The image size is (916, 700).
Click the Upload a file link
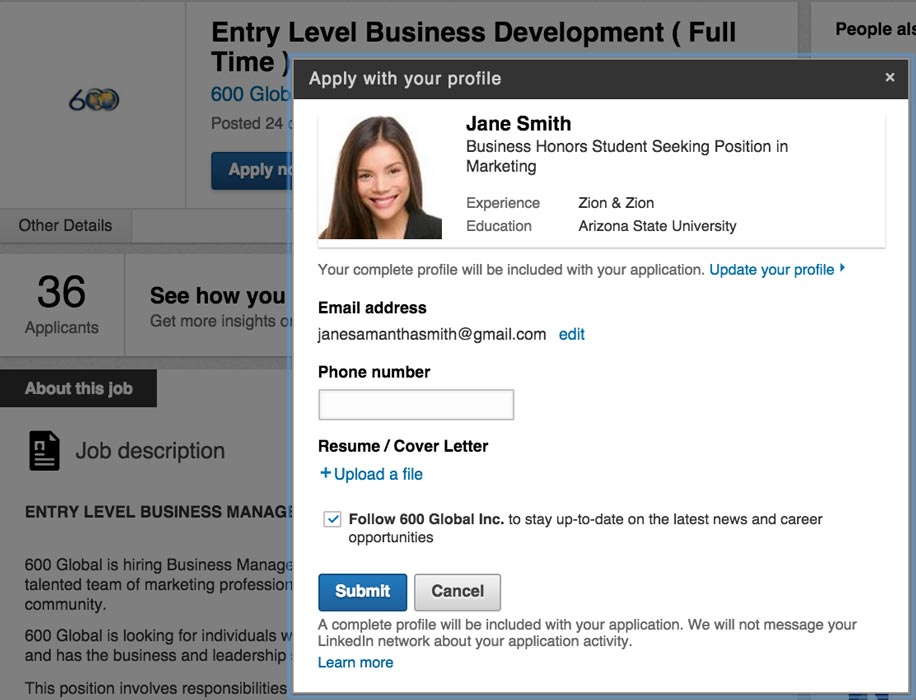[x=378, y=475]
